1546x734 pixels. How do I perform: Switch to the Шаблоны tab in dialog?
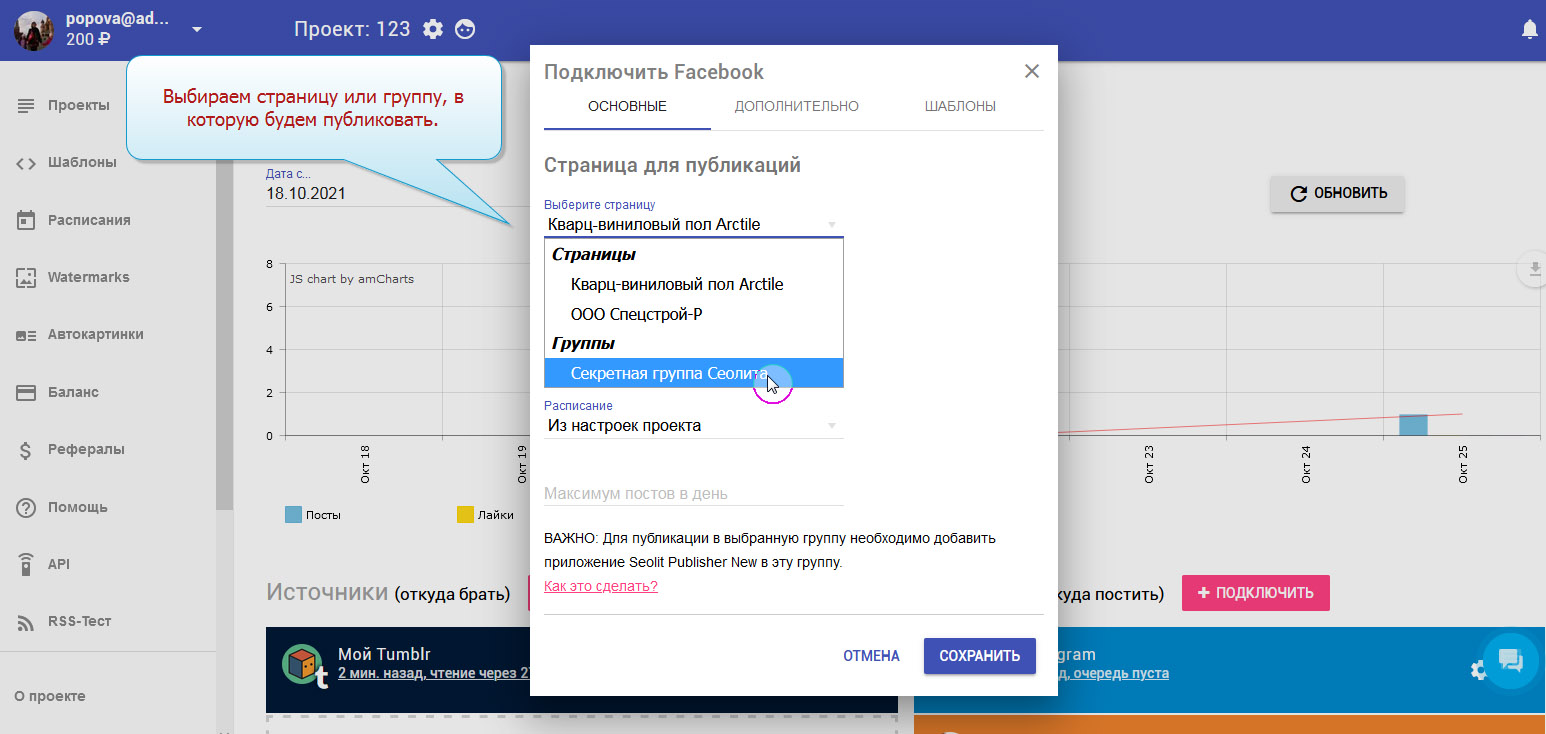pyautogui.click(x=960, y=106)
